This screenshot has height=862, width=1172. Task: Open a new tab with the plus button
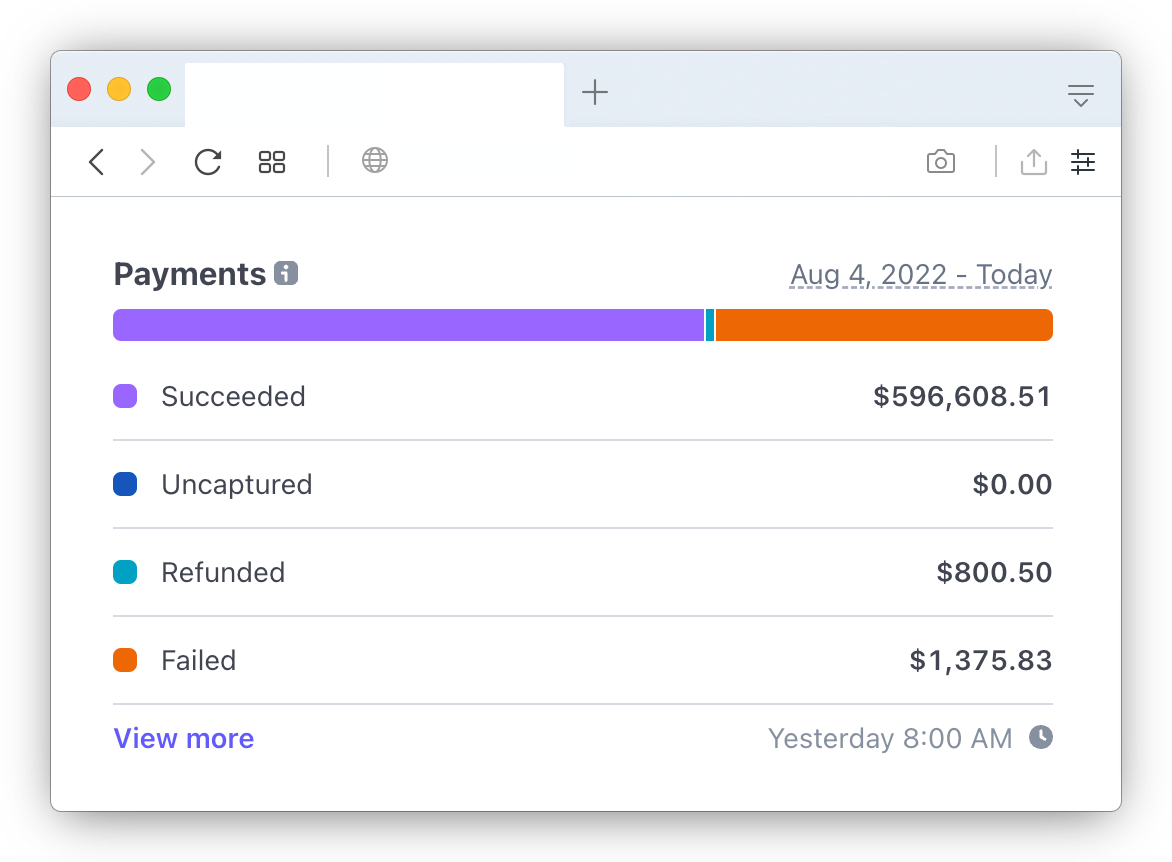pos(595,93)
